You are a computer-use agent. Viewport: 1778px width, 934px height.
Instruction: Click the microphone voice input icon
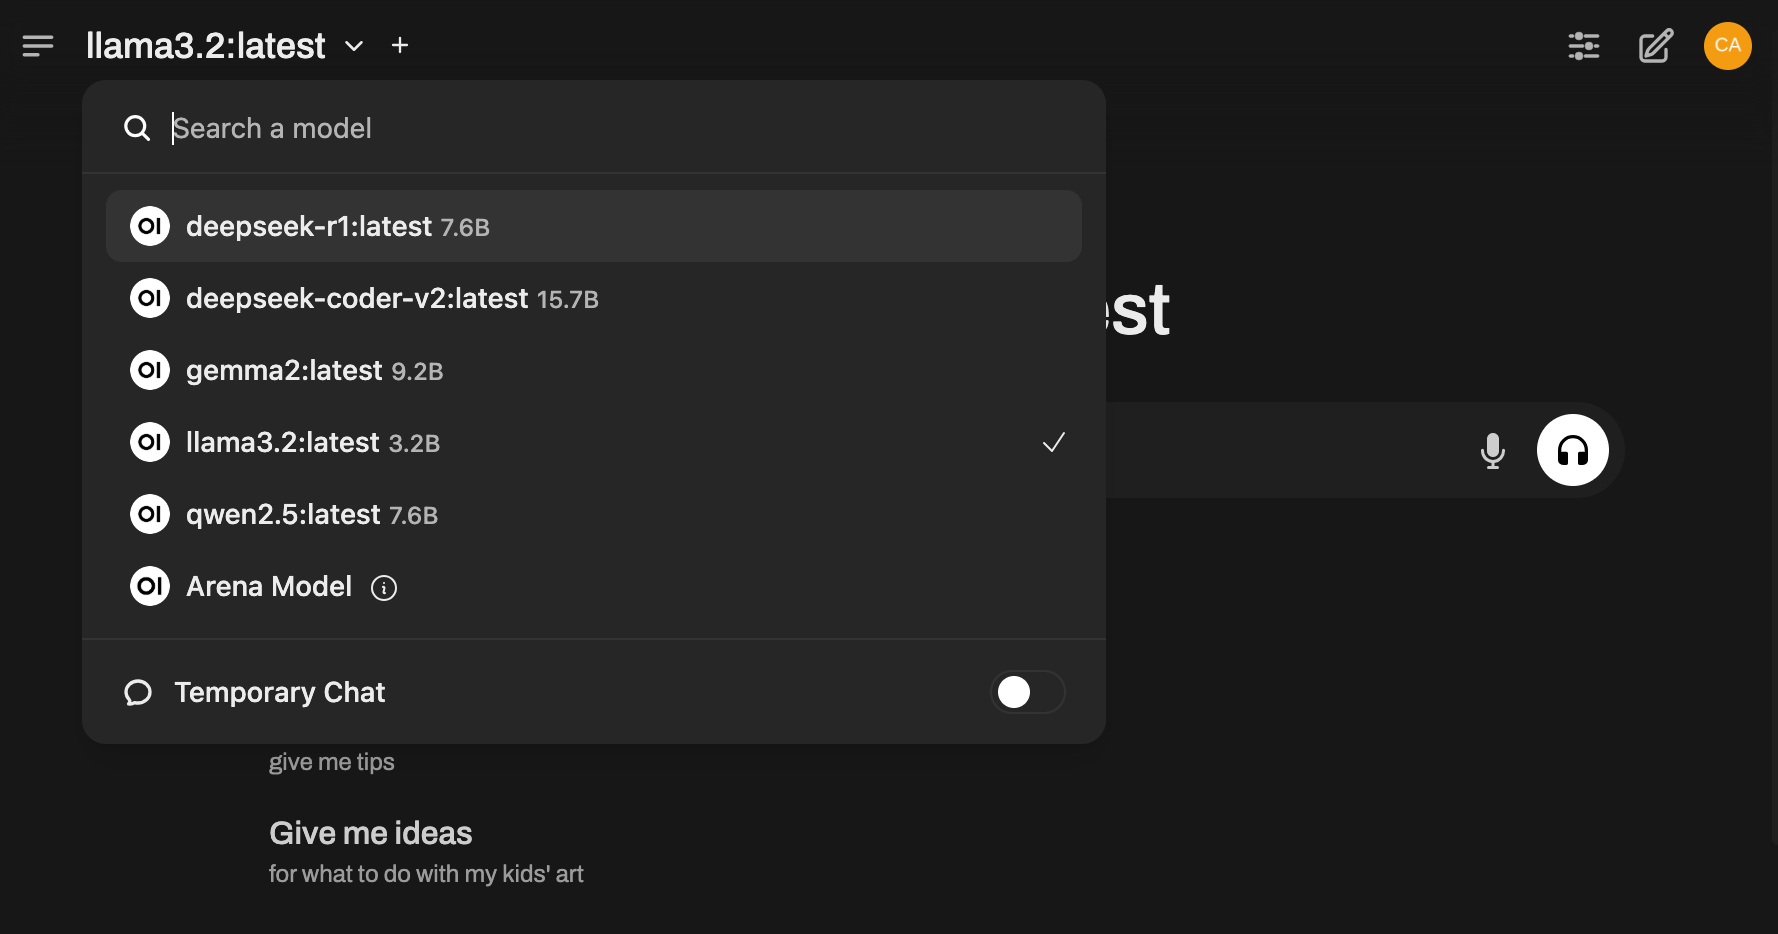[x=1492, y=451]
